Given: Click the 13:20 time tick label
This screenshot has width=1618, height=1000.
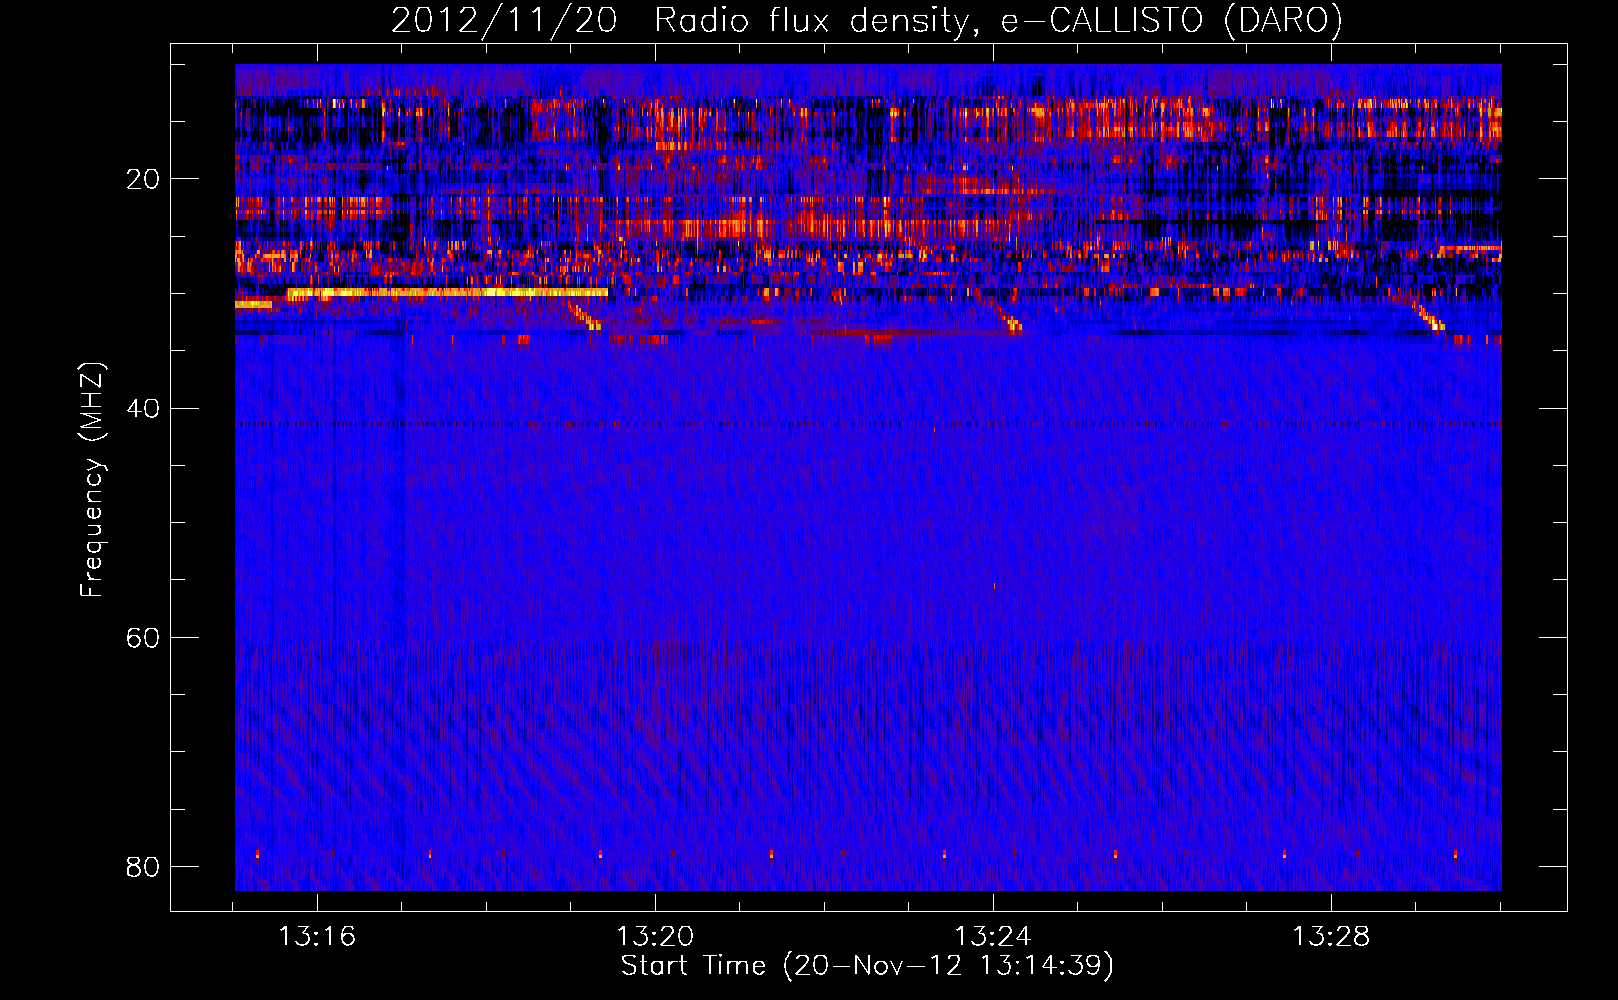Looking at the screenshot, I should (655, 937).
